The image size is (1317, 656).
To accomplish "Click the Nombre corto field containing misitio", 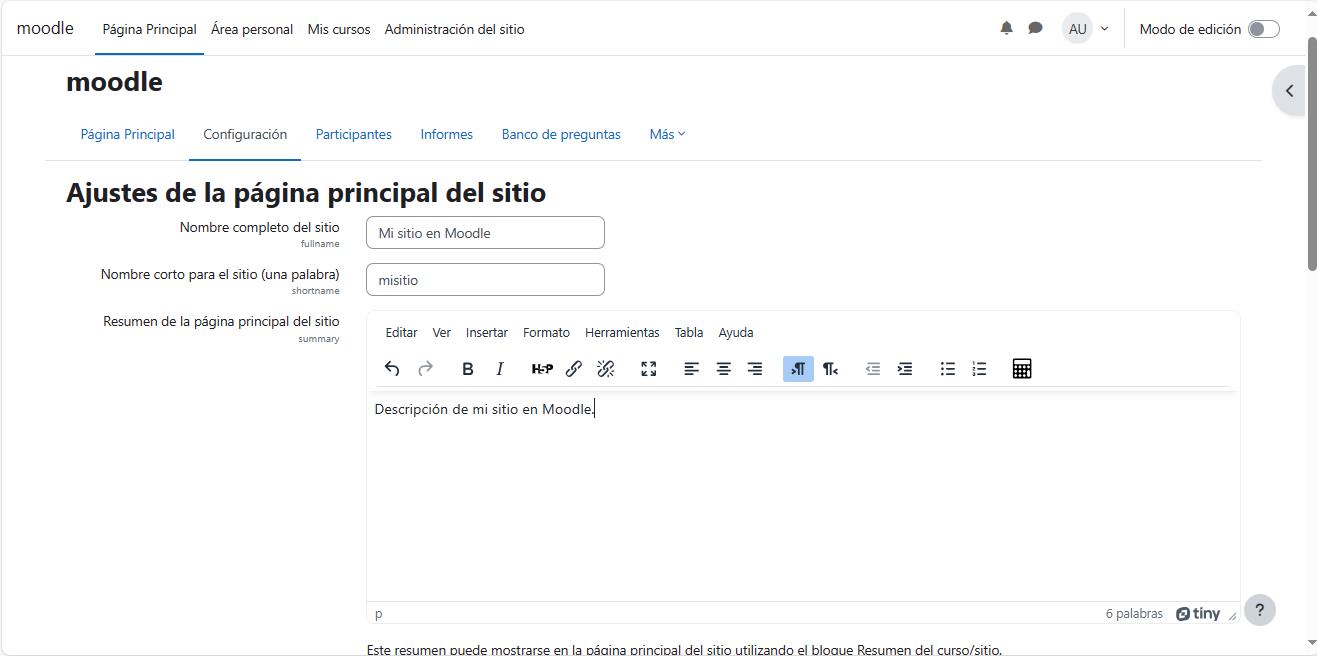I will coord(485,280).
